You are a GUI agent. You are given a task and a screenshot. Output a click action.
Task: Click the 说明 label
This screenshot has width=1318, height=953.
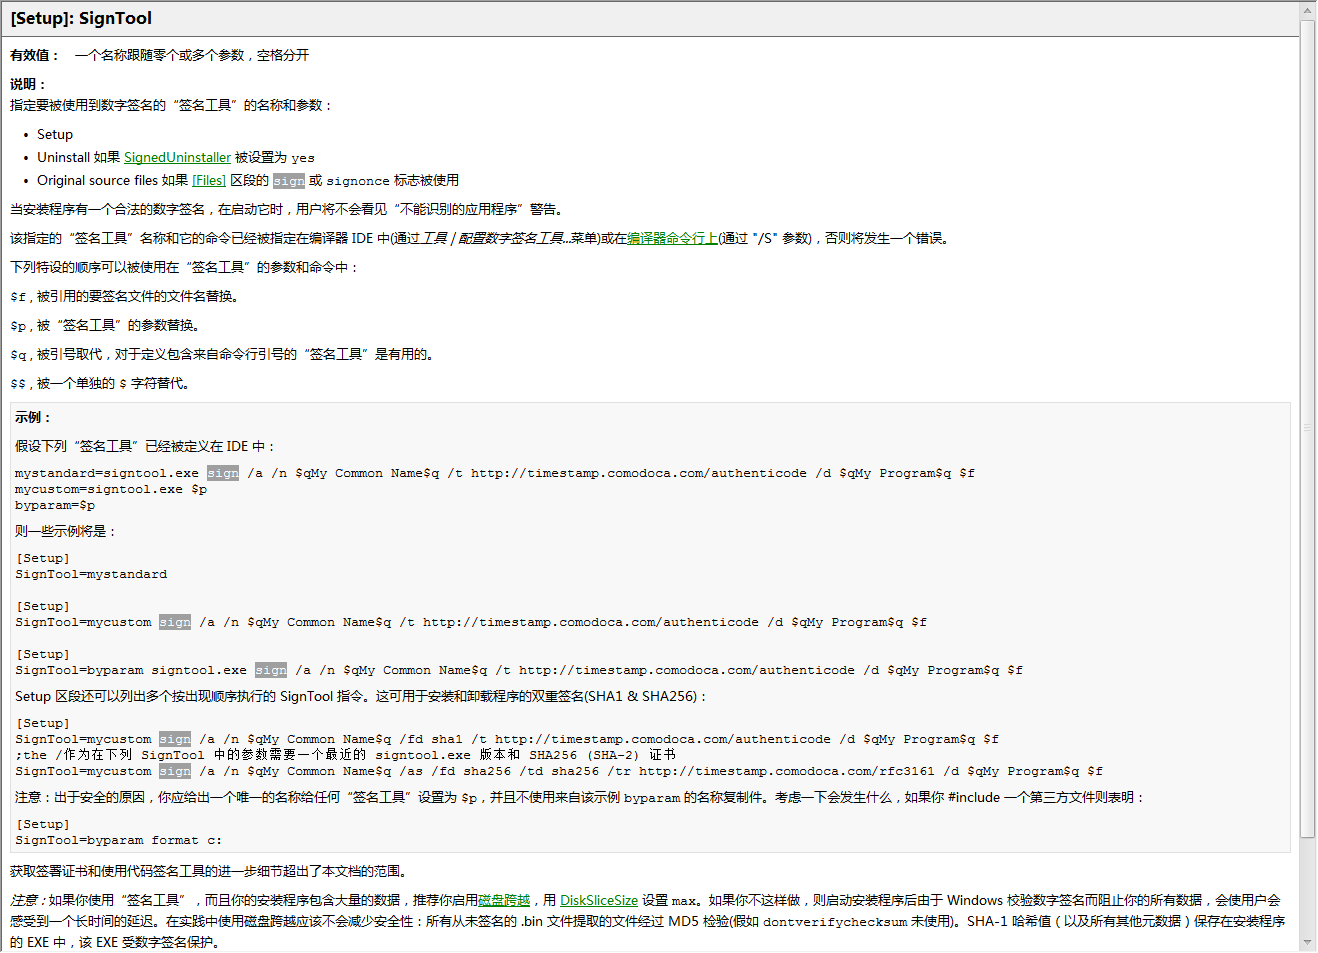[28, 85]
